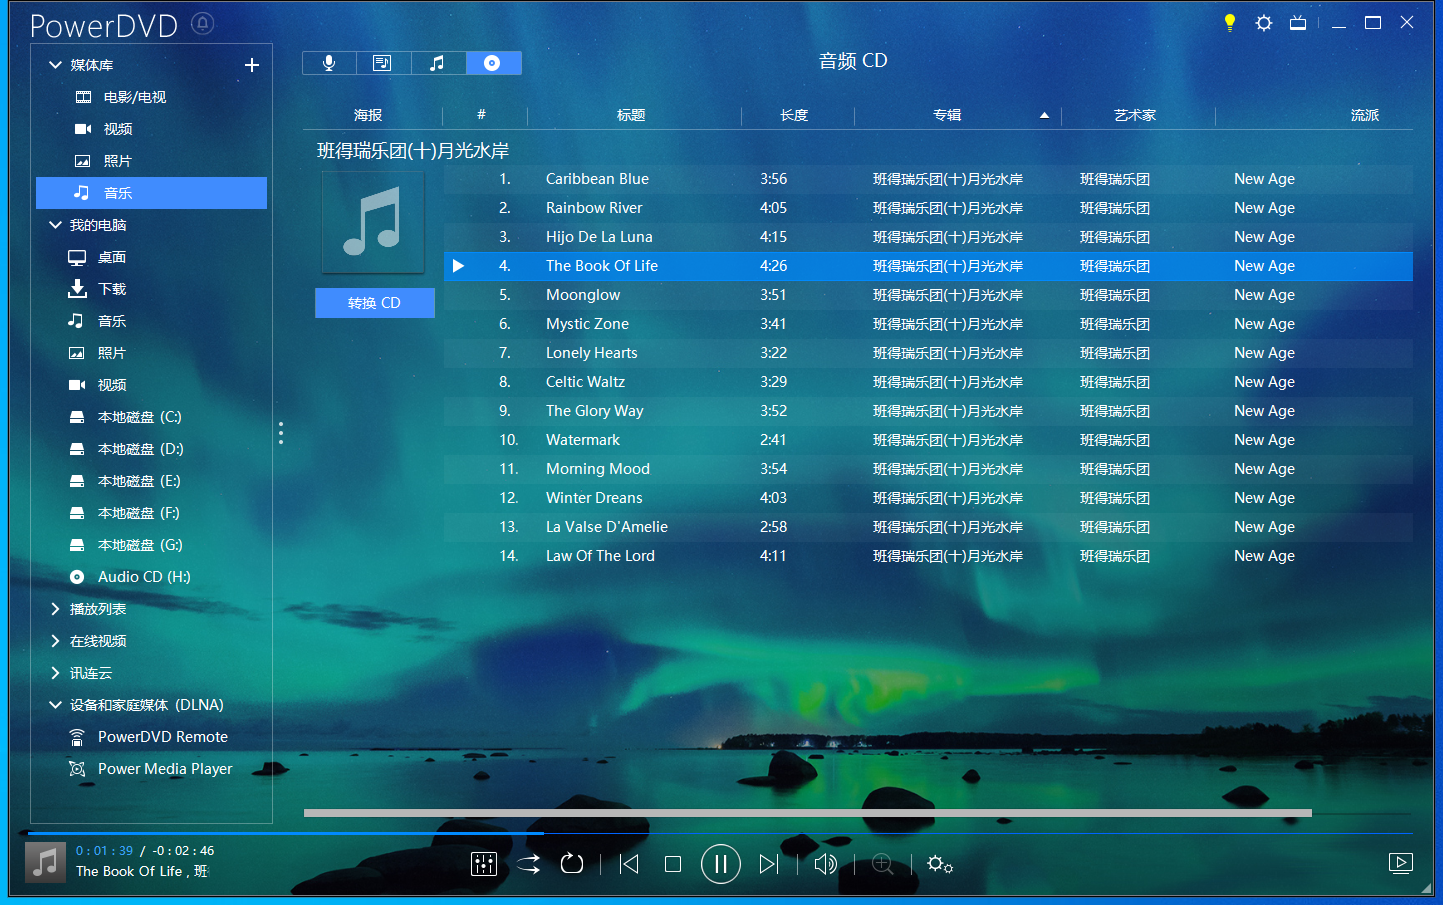The height and width of the screenshot is (905, 1443).
Task: Skip to next track
Action: point(768,864)
